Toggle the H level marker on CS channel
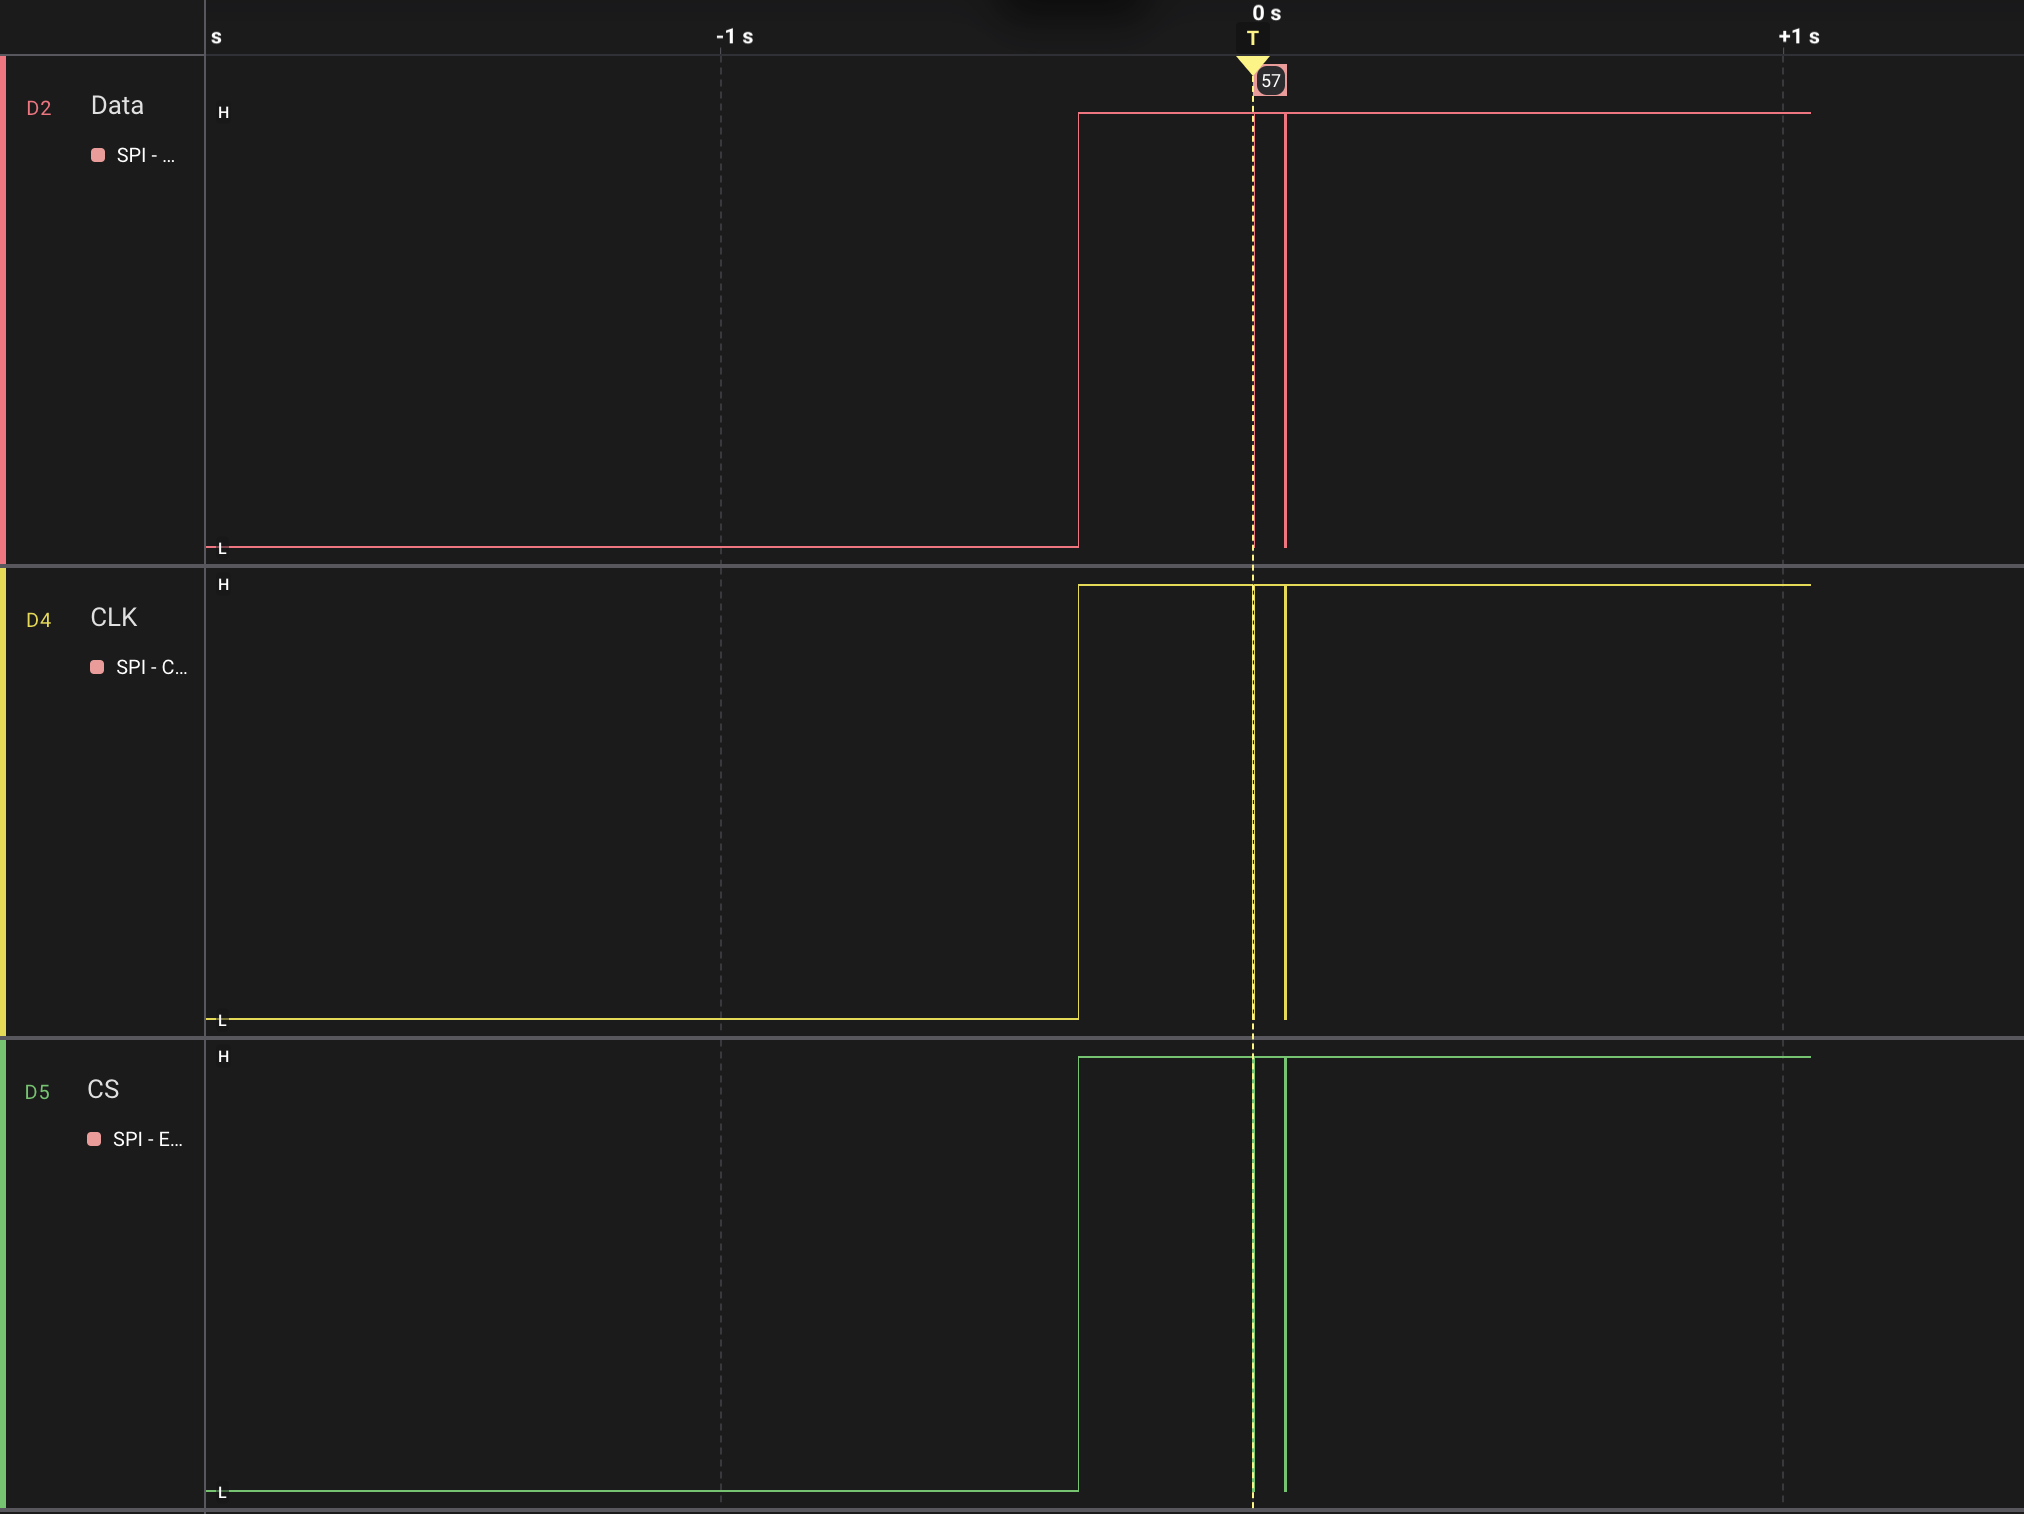The width and height of the screenshot is (2024, 1514). (224, 1057)
